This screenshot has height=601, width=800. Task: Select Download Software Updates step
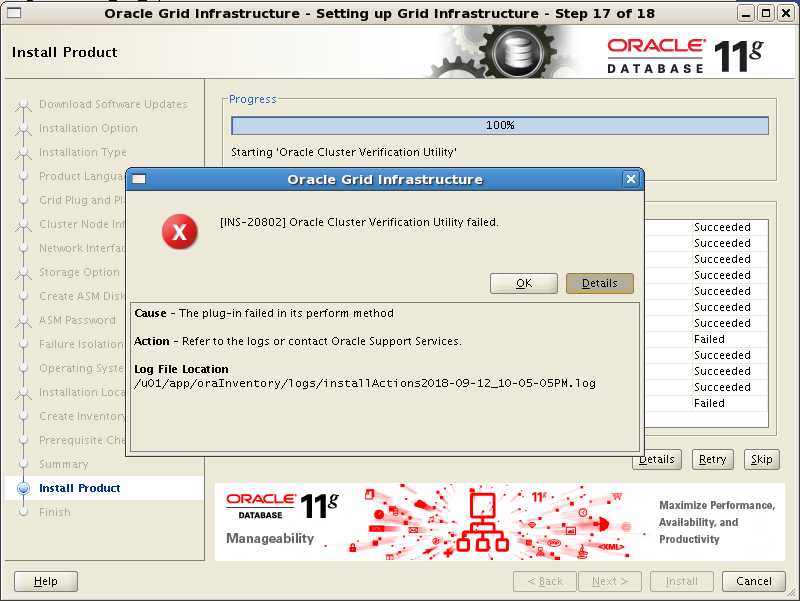click(x=113, y=104)
